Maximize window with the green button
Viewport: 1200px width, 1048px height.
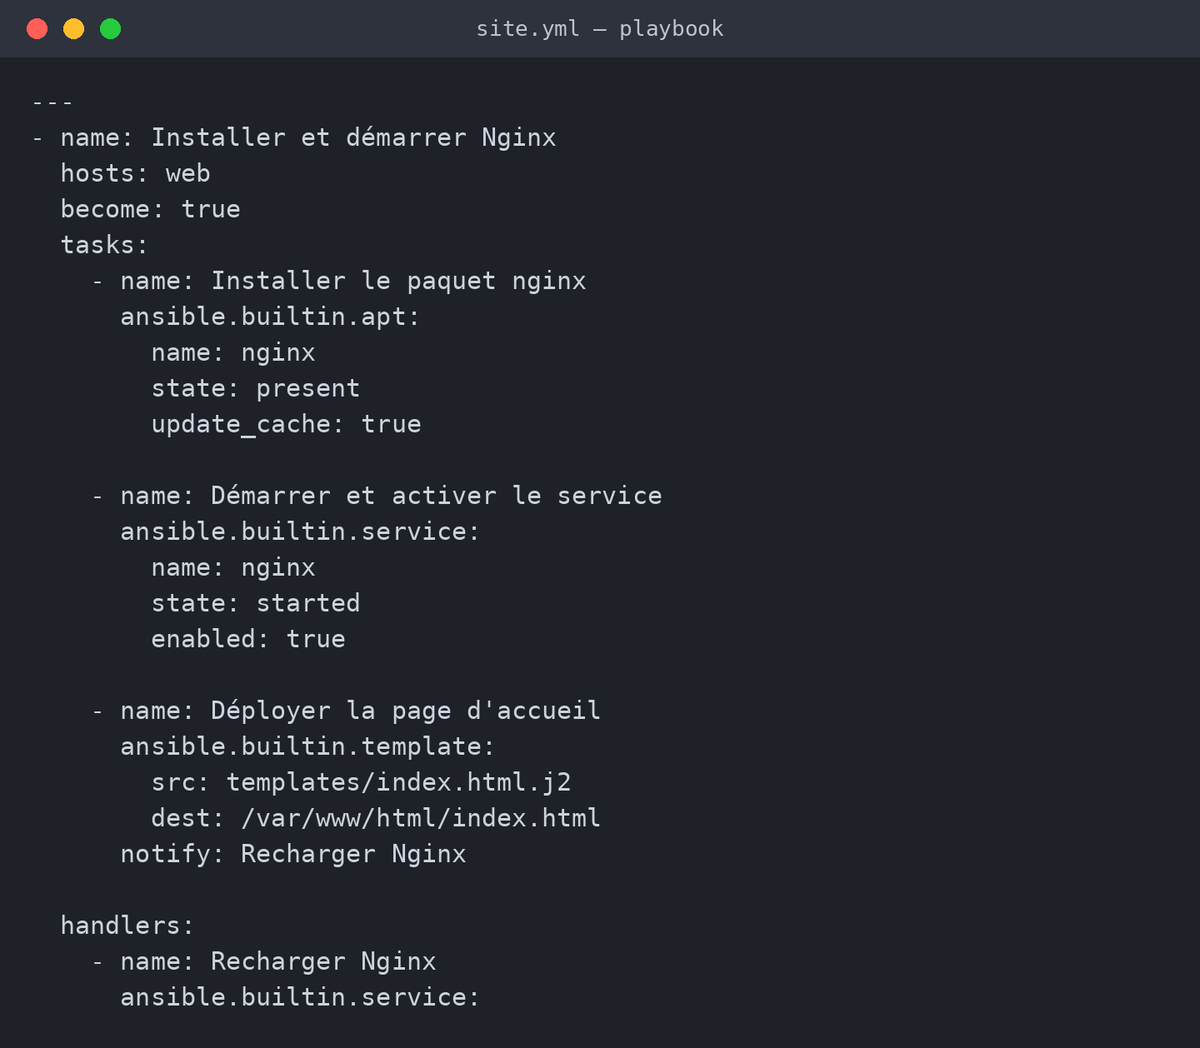point(111,29)
